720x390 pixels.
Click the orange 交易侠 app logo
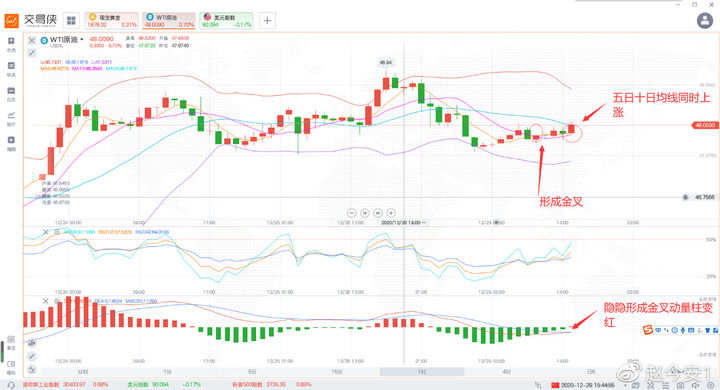tap(11, 21)
